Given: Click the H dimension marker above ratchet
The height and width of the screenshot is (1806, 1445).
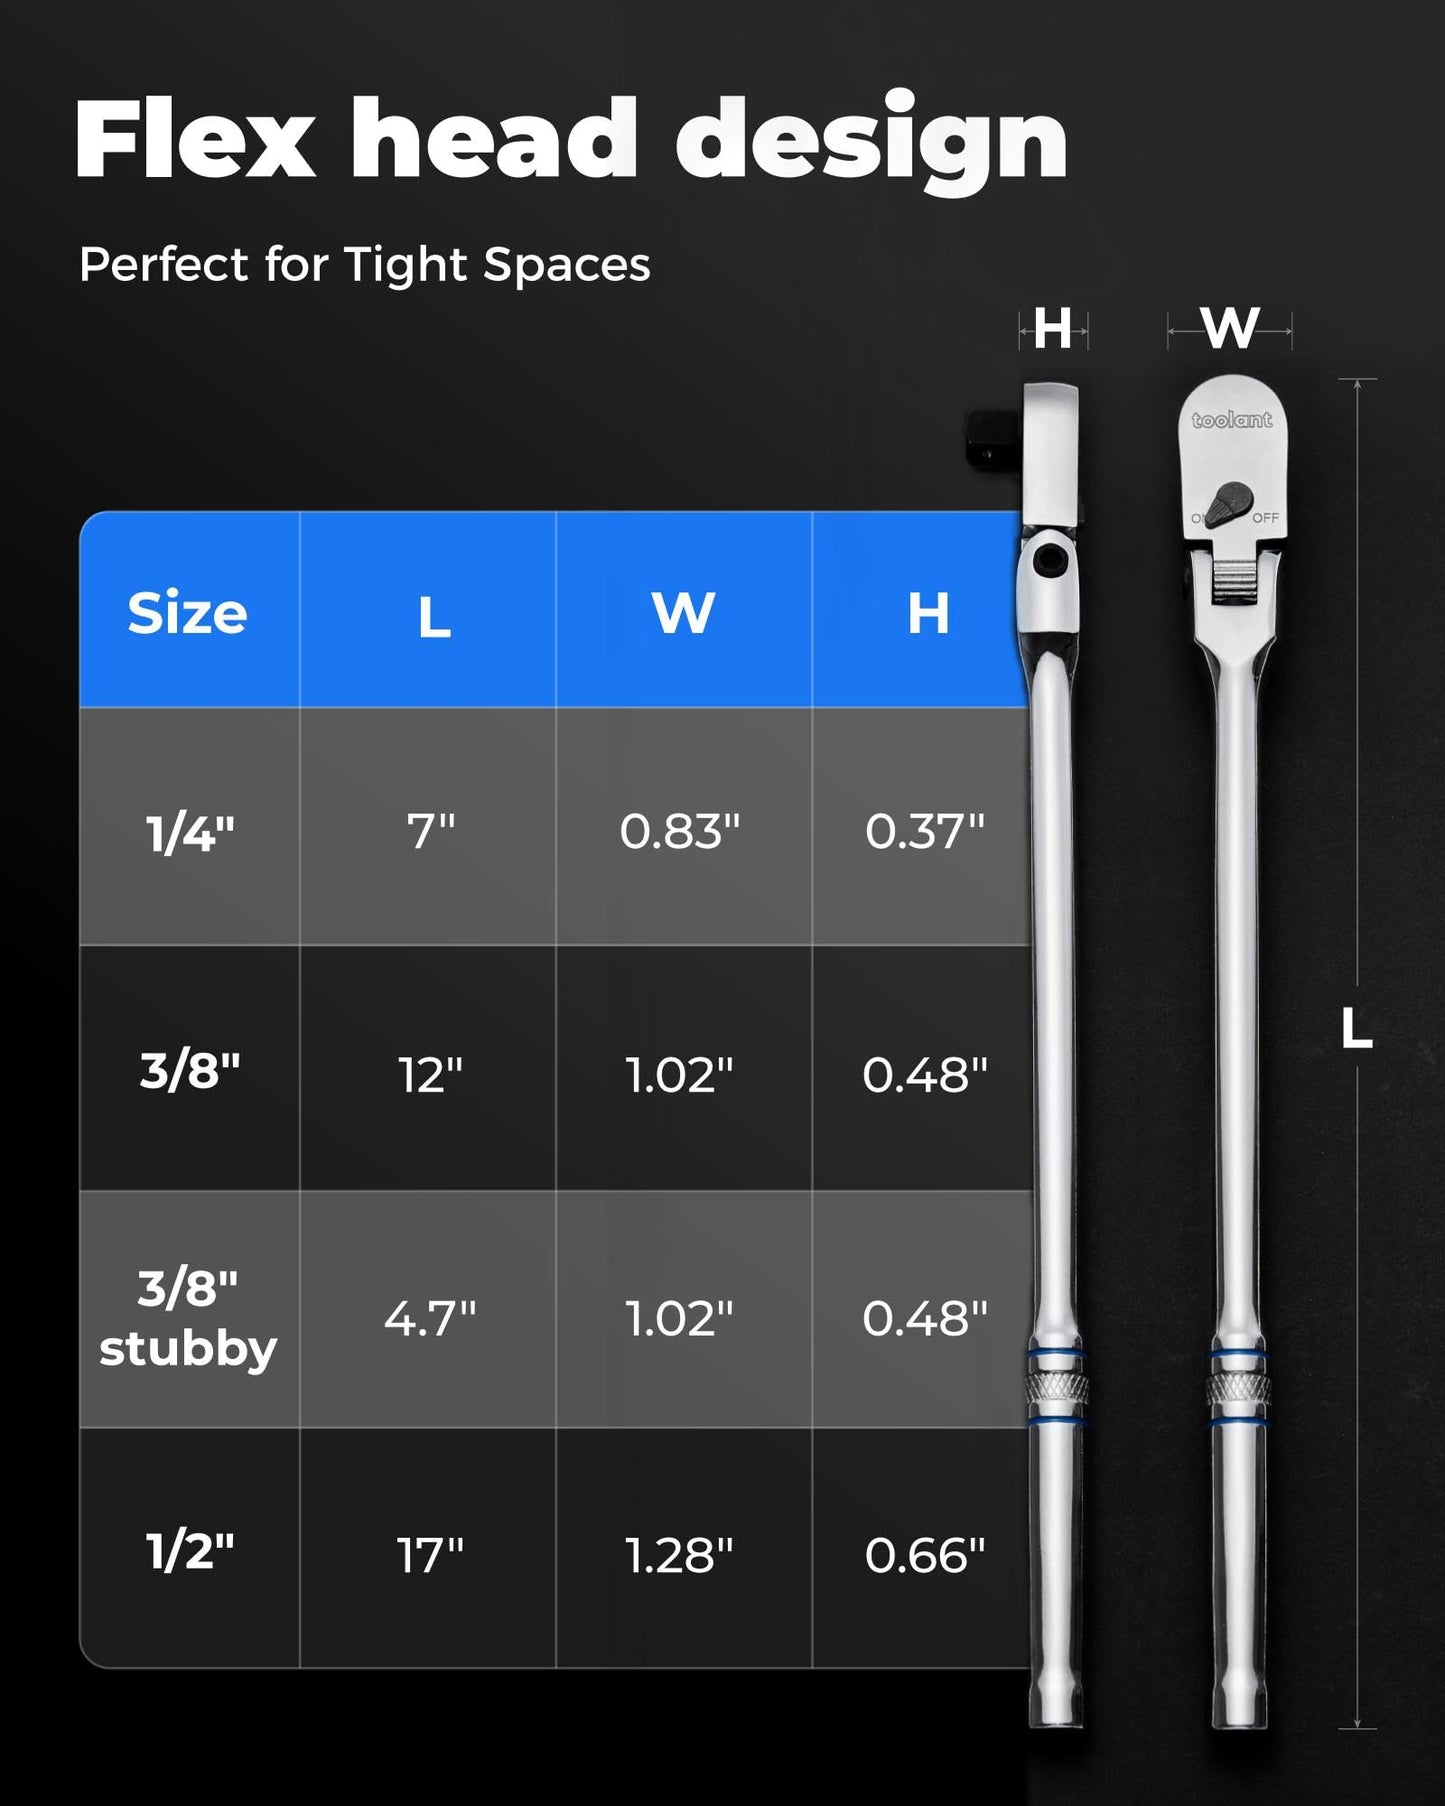Looking at the screenshot, I should click(x=1053, y=329).
